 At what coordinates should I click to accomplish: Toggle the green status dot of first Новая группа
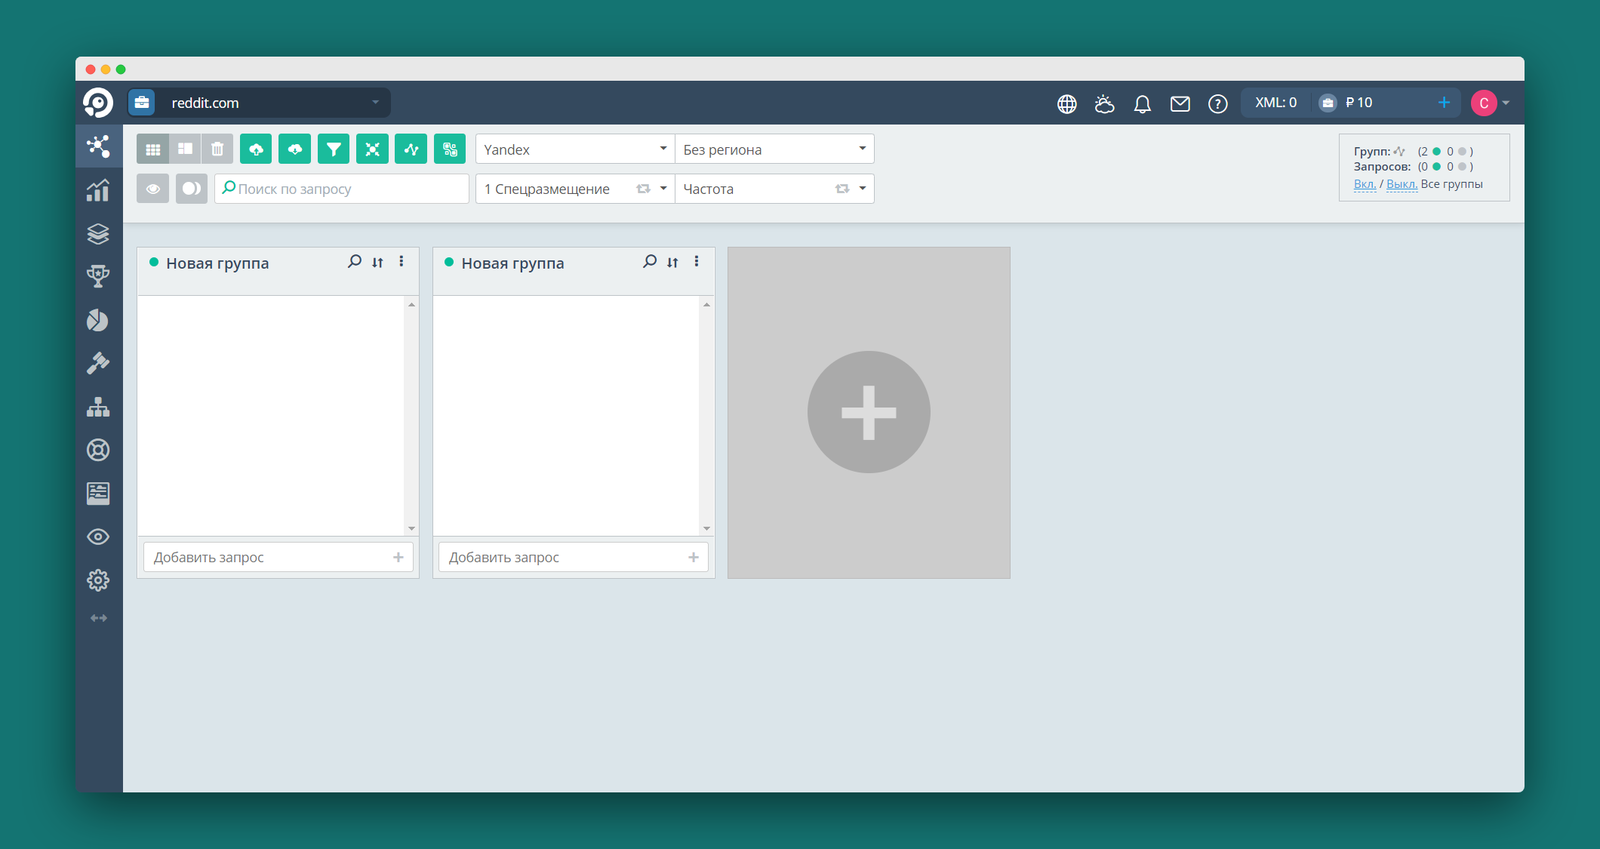pos(154,262)
